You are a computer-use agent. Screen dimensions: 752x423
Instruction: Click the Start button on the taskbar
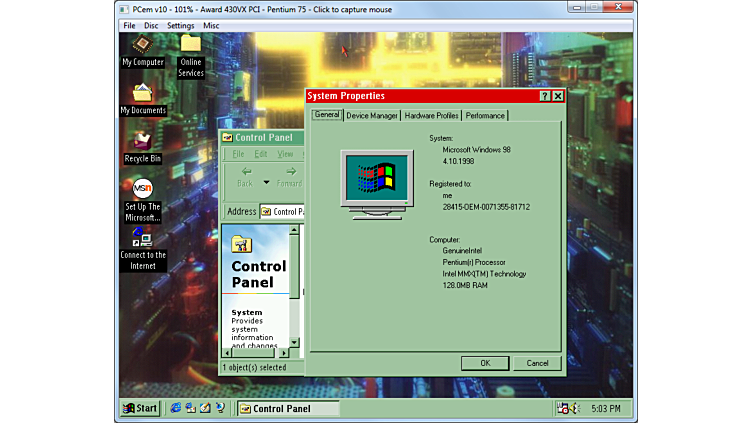[141, 408]
